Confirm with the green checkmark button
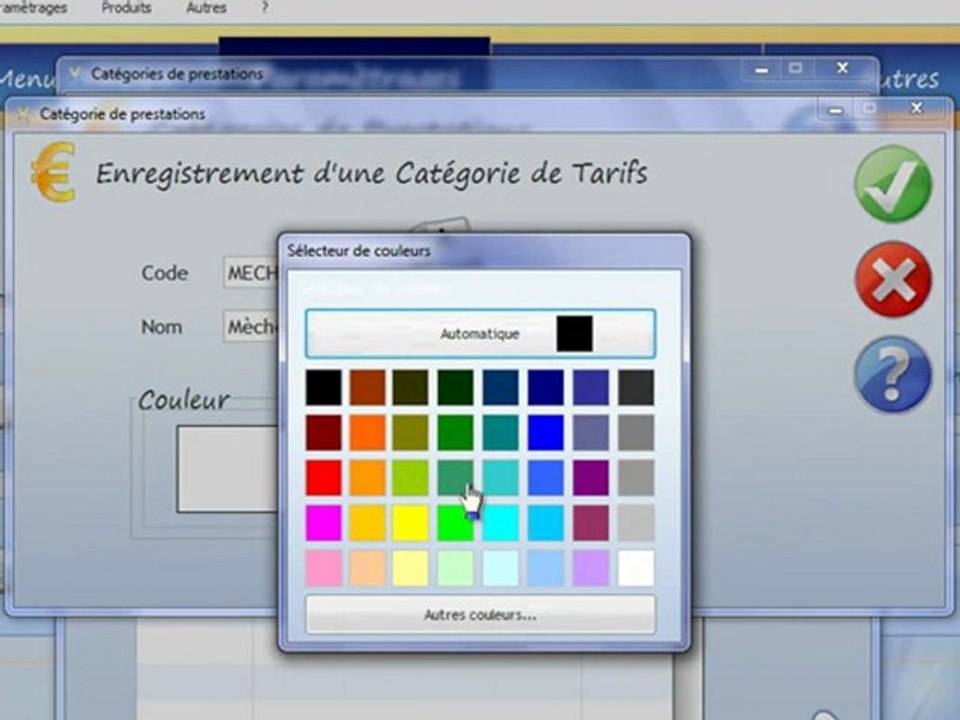Screen dimensions: 960x720 point(893,184)
